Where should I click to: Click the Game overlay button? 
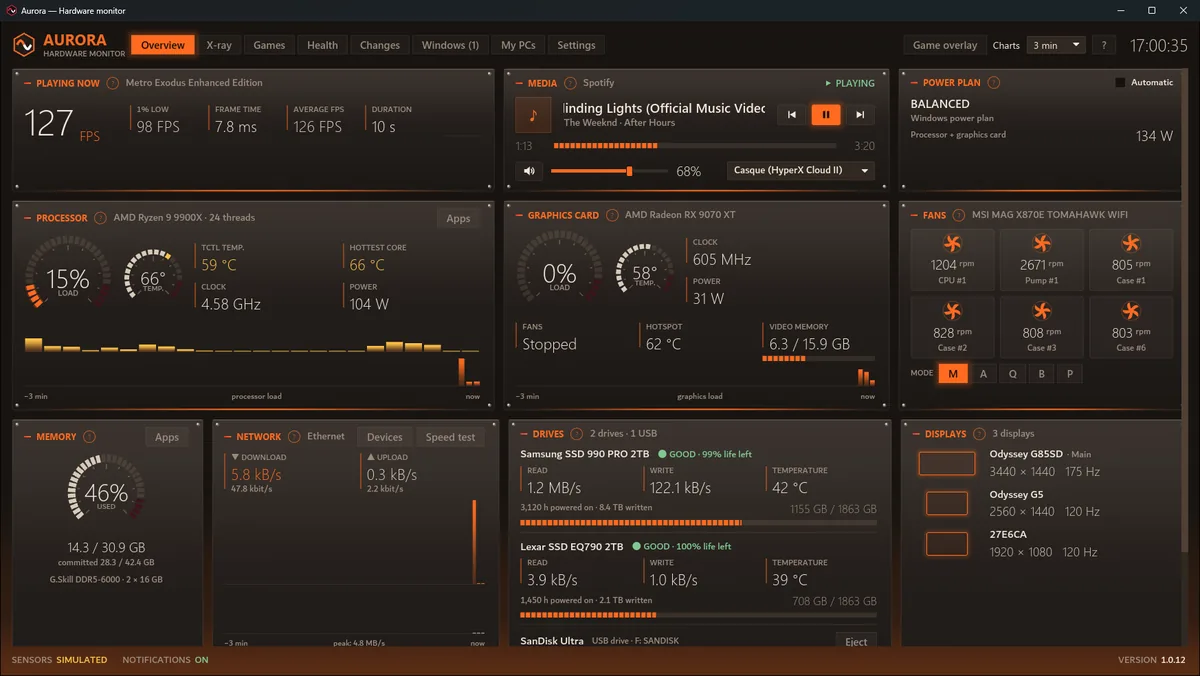(945, 45)
